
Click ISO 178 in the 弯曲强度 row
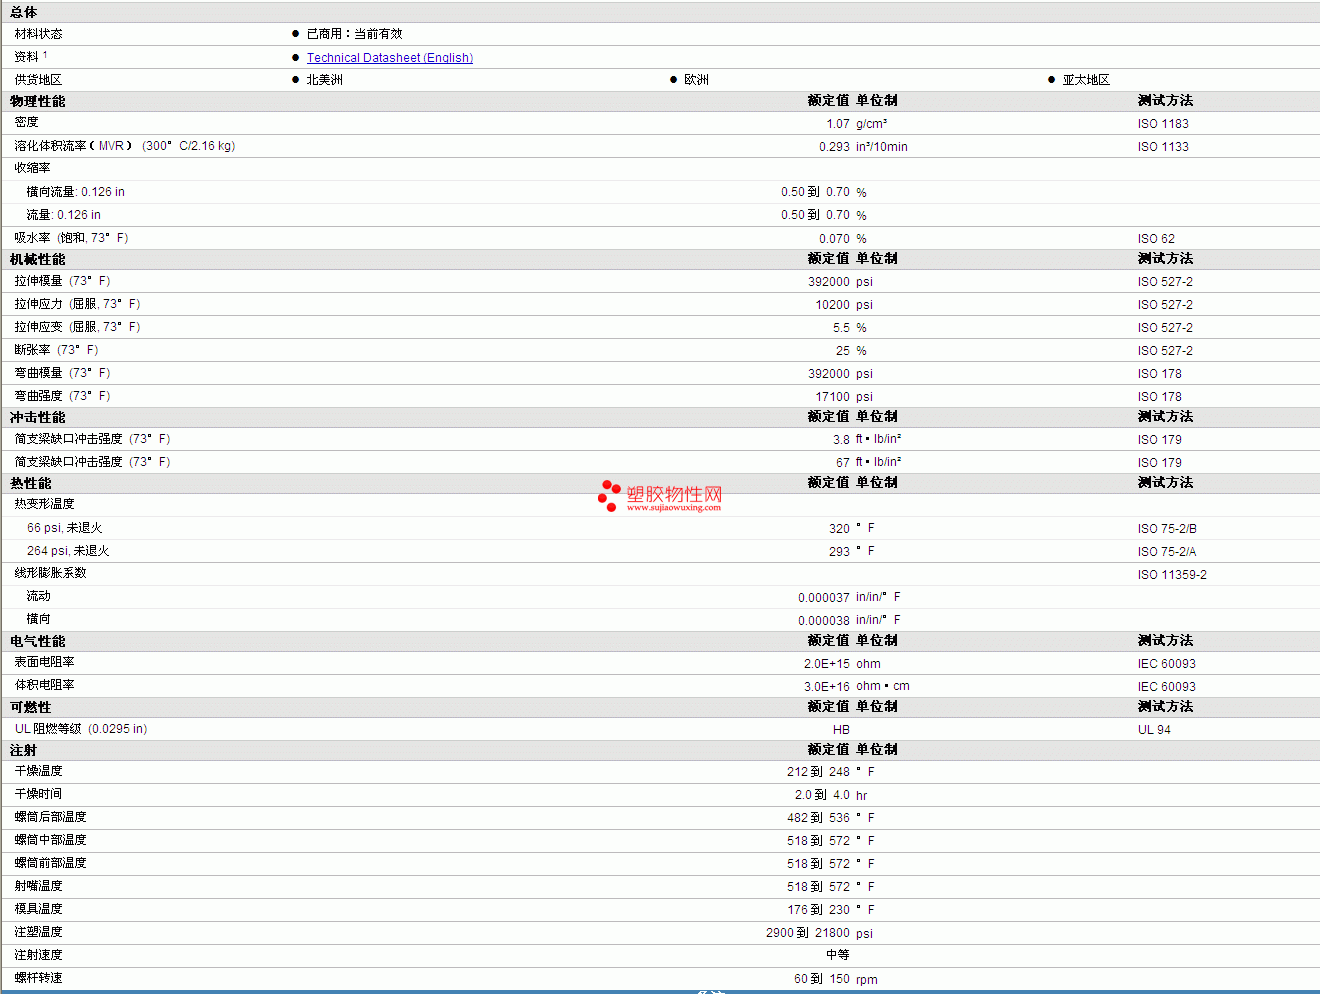1159,397
